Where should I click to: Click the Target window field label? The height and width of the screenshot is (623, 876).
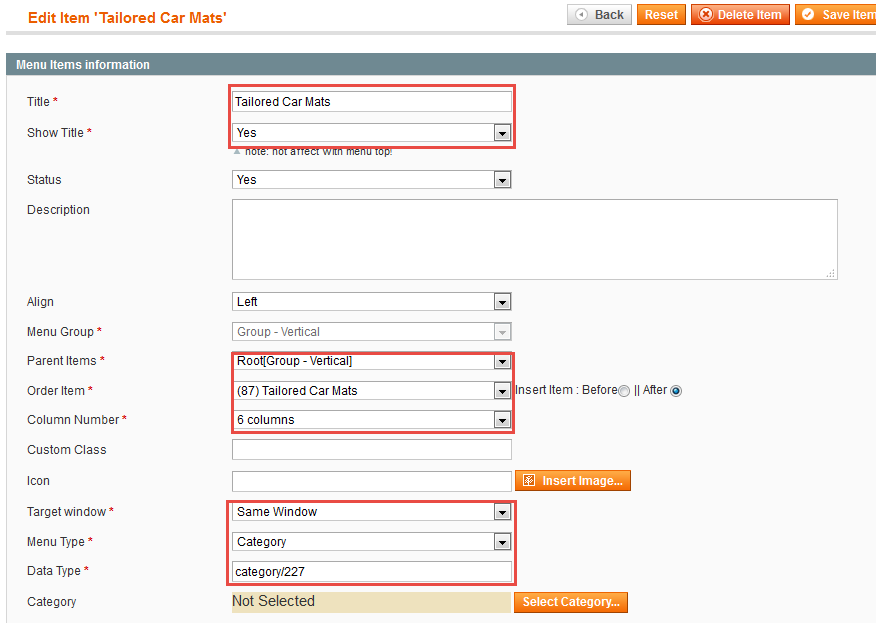(66, 512)
